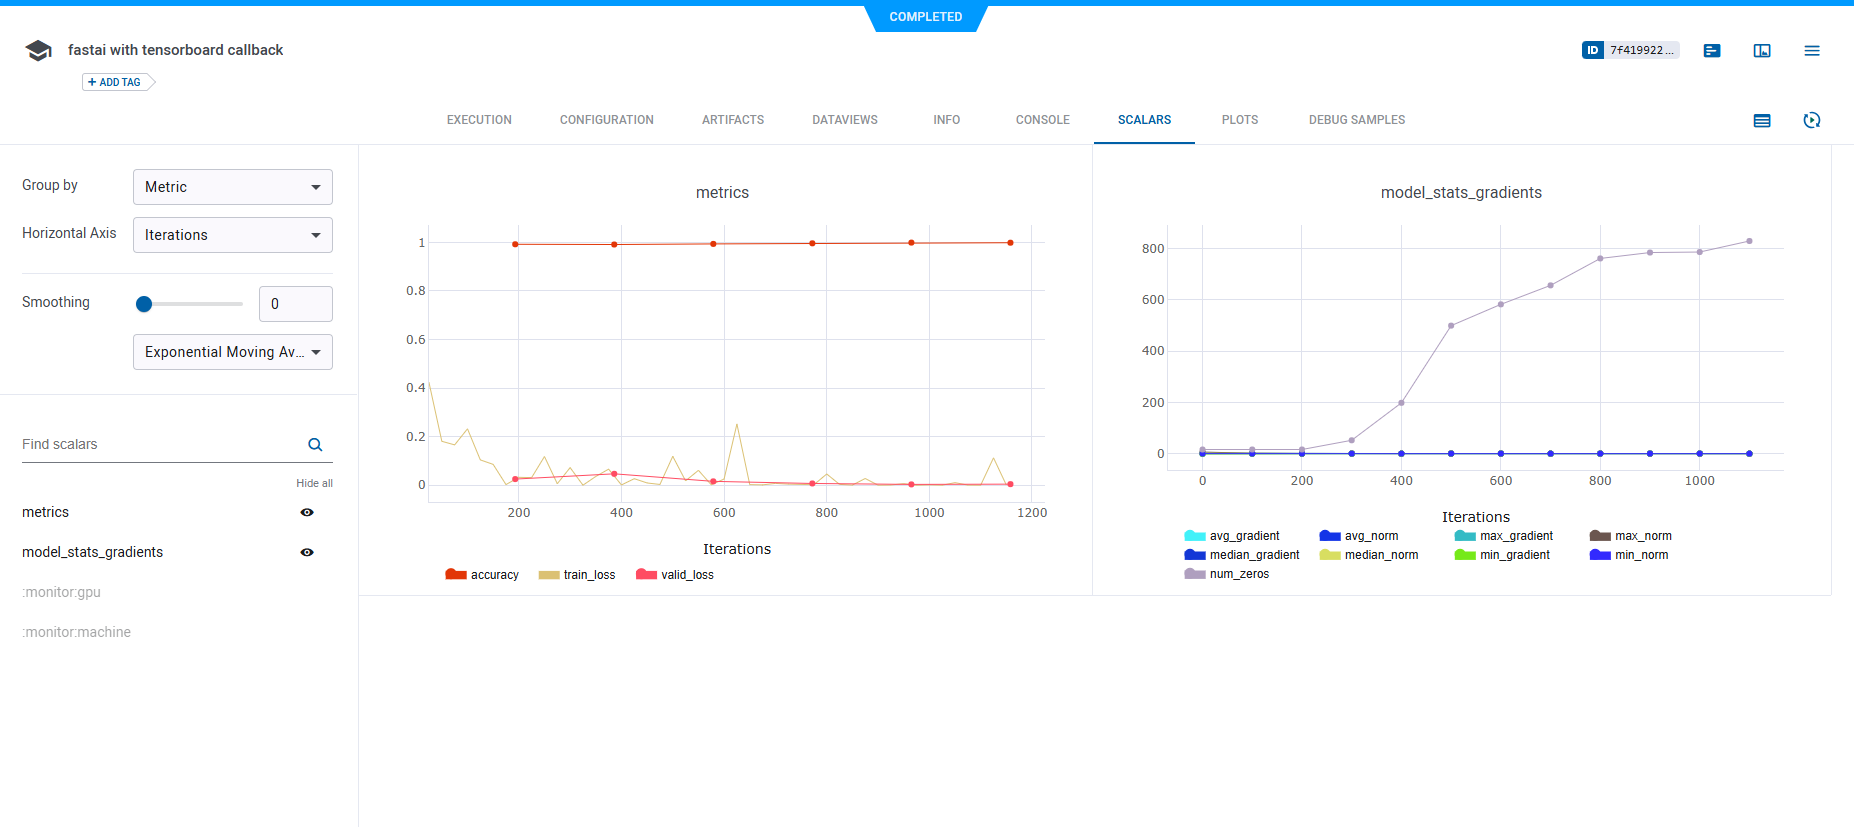The image size is (1854, 827).
Task: Click the Smoothing value input field
Action: (295, 304)
